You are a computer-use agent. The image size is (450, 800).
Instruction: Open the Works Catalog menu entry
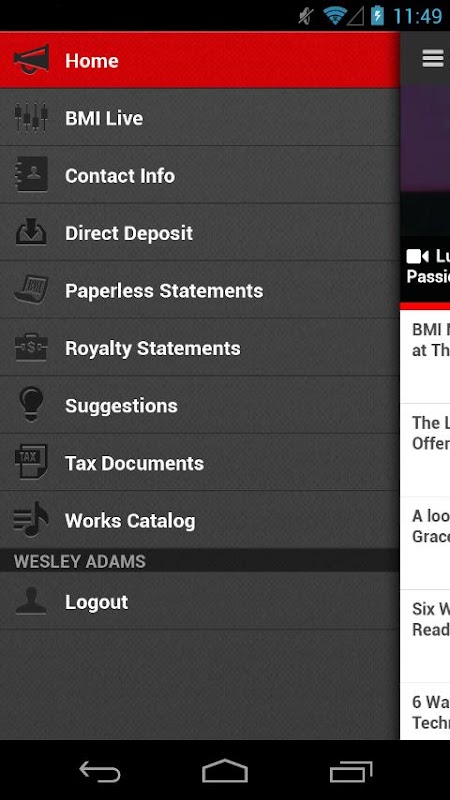(x=199, y=520)
